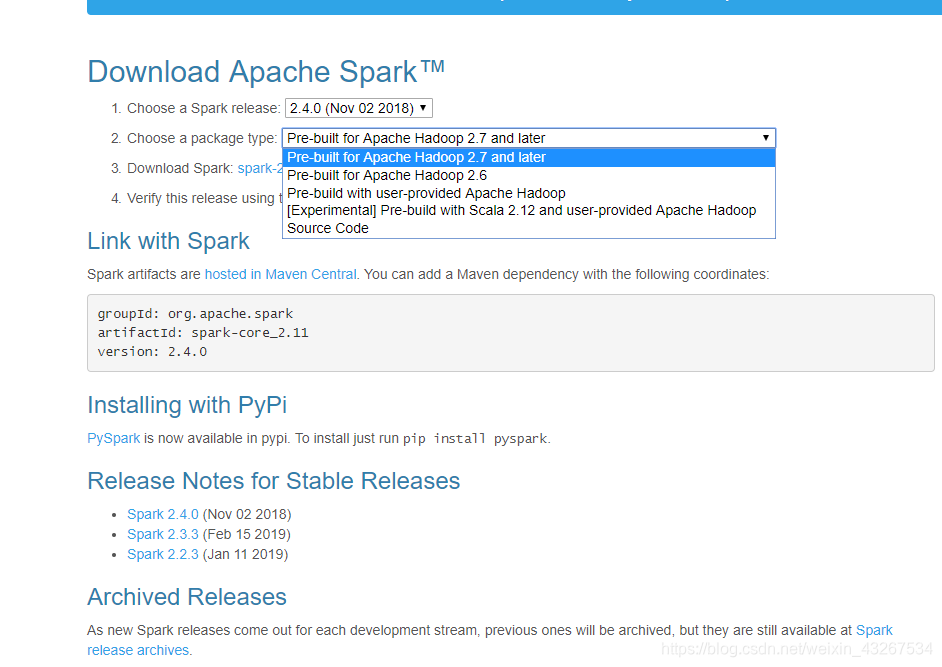Click the 'Choose a Spark release:' label
This screenshot has width=942, height=667.
pos(204,108)
